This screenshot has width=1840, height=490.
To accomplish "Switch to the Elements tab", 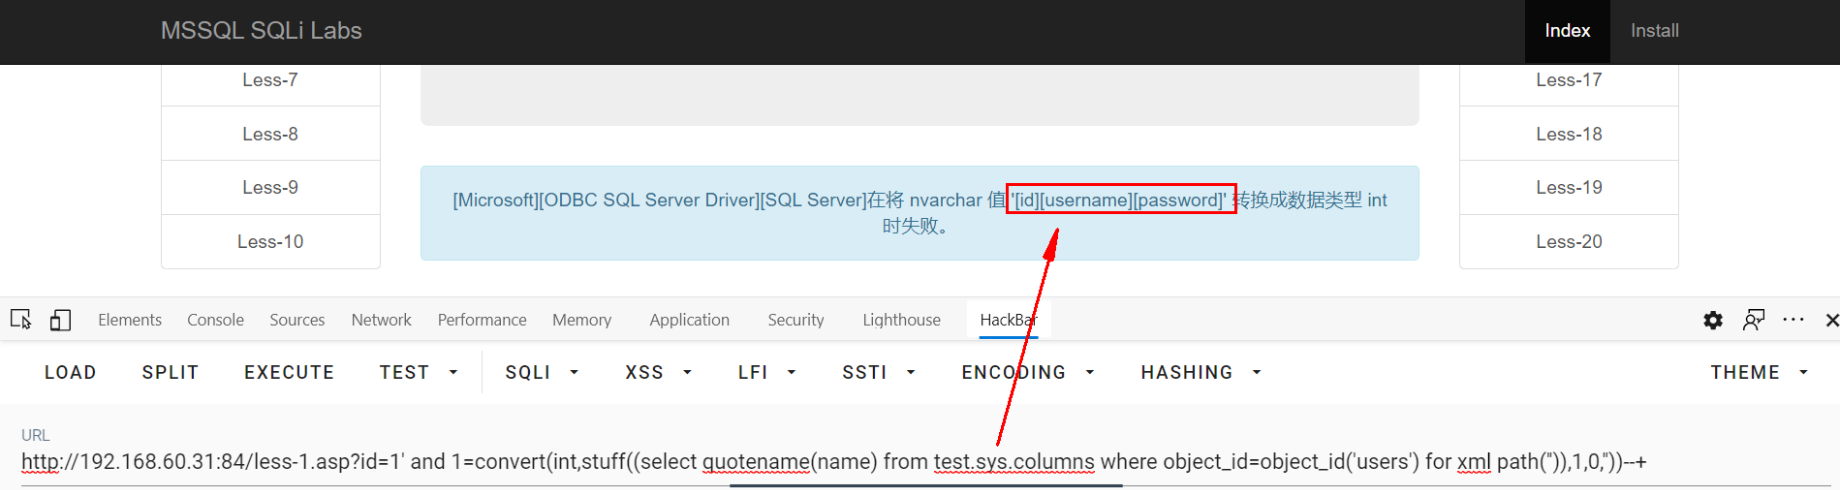I will coord(130,320).
